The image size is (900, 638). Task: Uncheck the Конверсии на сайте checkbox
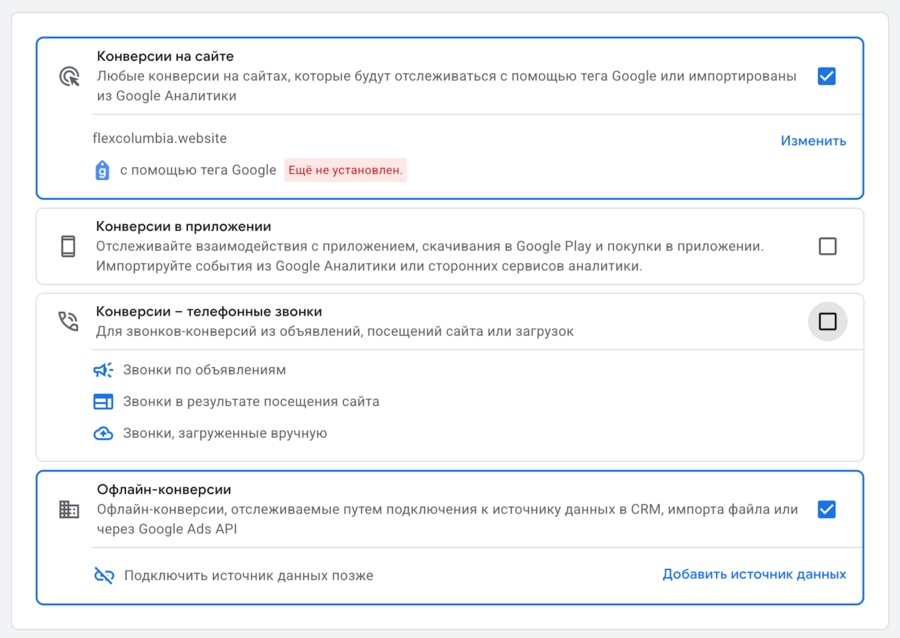(x=827, y=74)
